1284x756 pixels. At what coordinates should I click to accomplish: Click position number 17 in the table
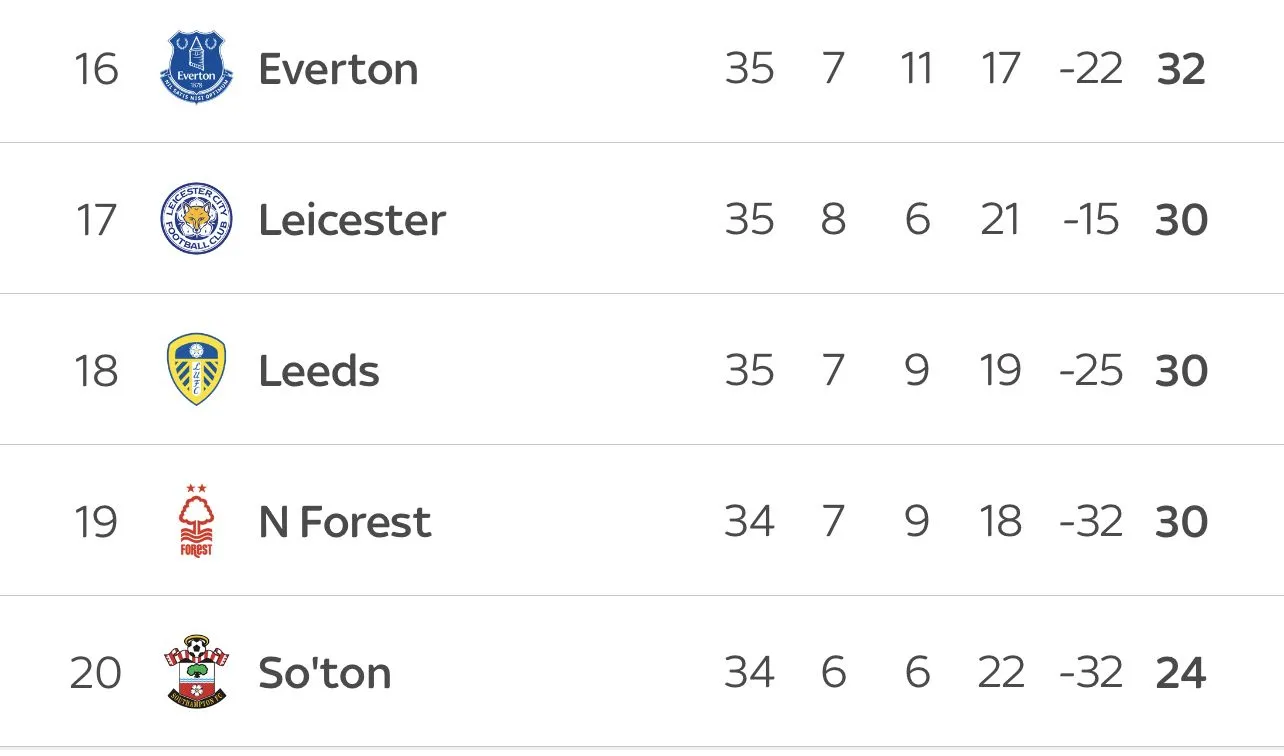pos(96,220)
